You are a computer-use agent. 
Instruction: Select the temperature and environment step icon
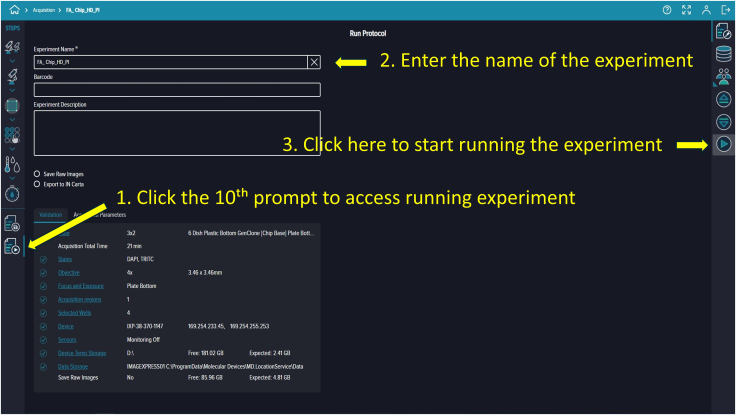[x=12, y=165]
